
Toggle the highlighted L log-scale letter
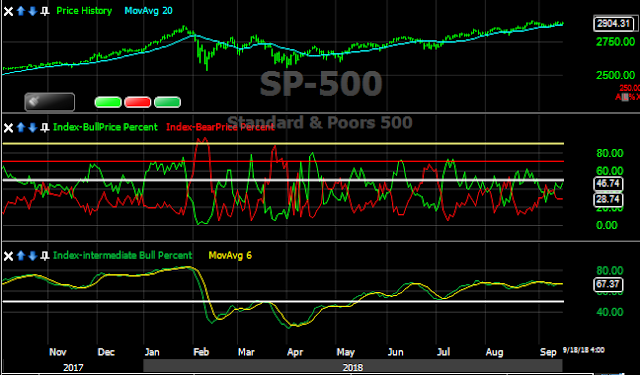pyautogui.click(x=624, y=97)
